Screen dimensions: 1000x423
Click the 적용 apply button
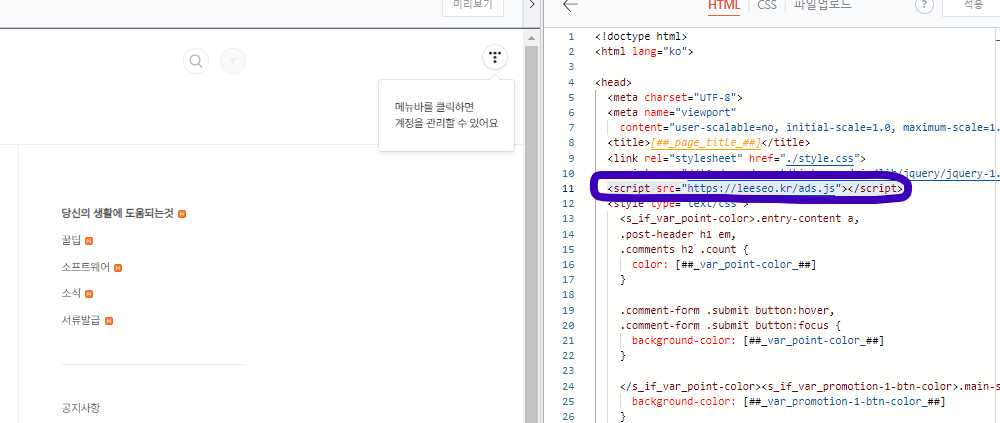(x=973, y=6)
